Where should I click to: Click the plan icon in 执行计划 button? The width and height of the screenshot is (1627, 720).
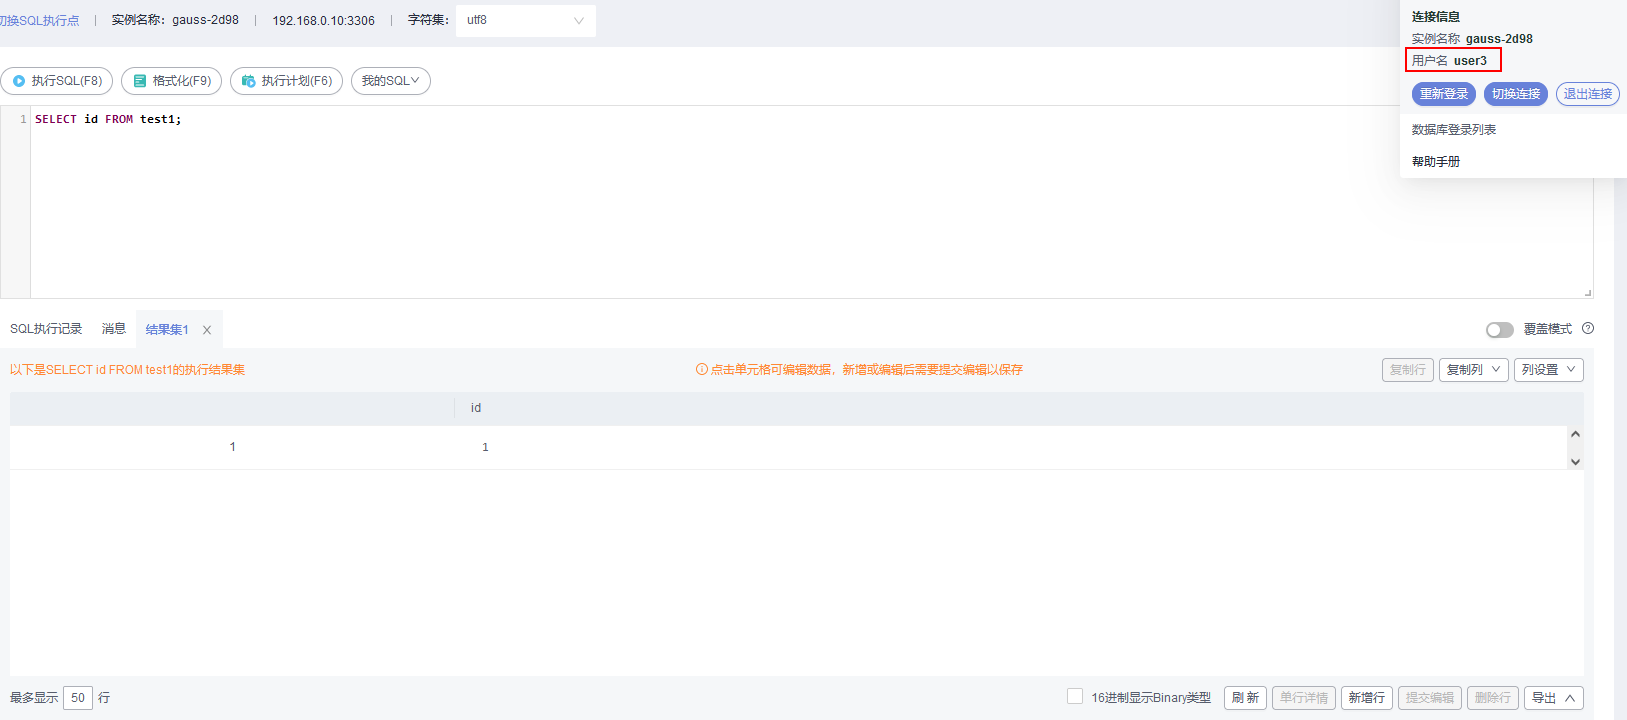tap(249, 81)
